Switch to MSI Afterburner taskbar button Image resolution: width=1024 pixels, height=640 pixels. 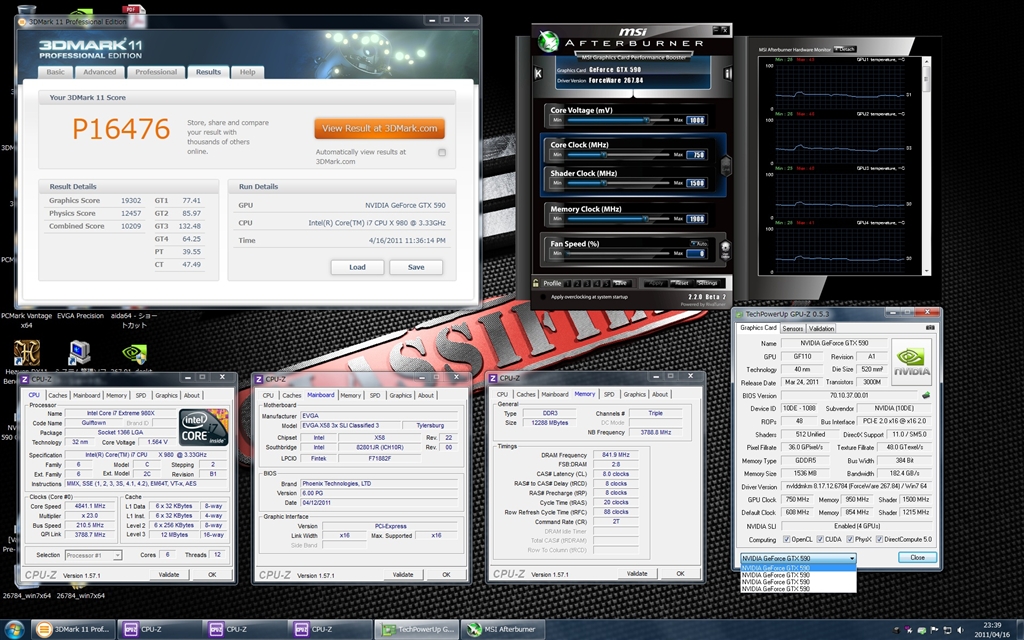coord(504,630)
